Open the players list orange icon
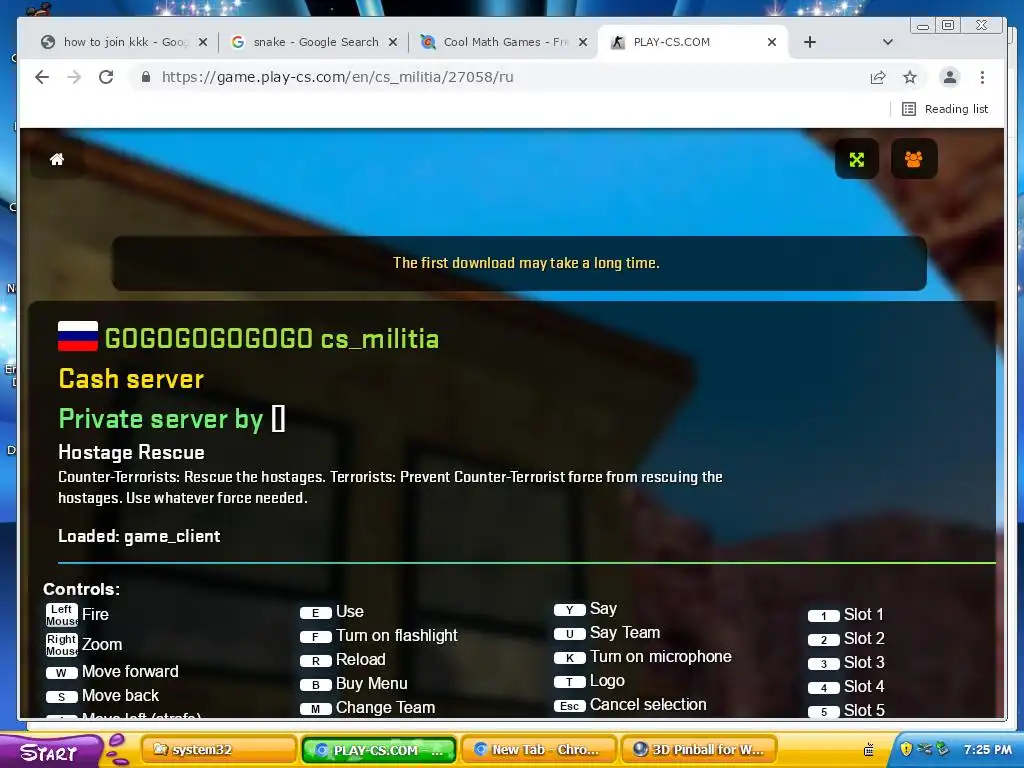The image size is (1024, 768). point(914,159)
